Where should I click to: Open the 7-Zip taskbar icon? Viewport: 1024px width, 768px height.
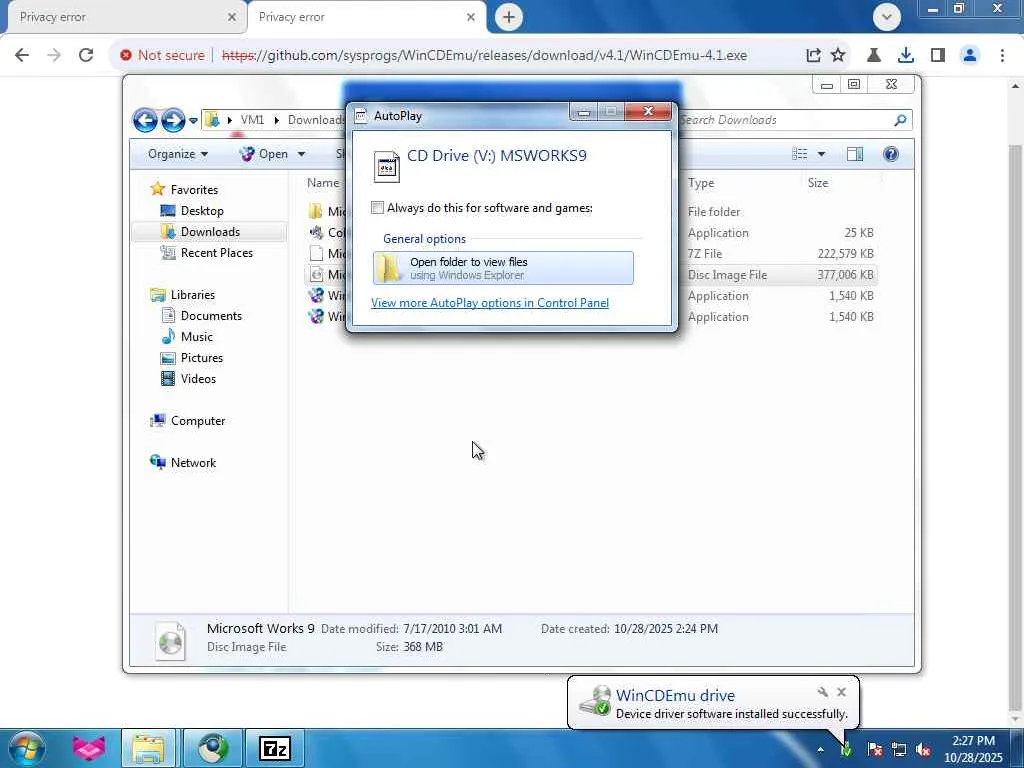pyautogui.click(x=274, y=748)
